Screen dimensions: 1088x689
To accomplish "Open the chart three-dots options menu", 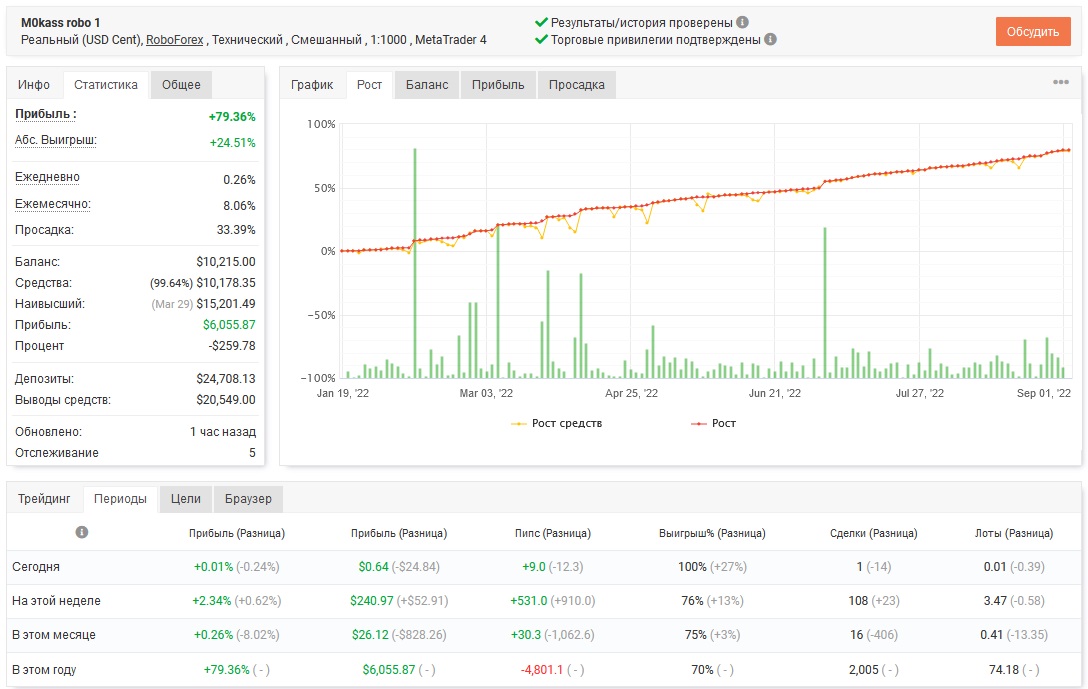I will 1060,82.
